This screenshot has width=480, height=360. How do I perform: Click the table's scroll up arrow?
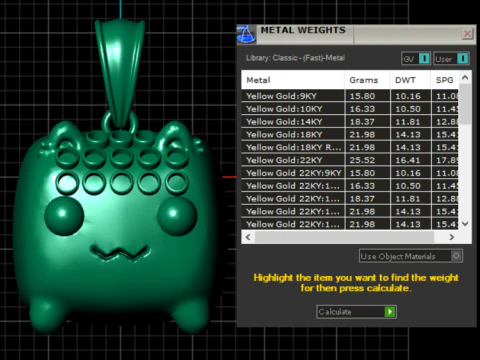click(x=465, y=78)
